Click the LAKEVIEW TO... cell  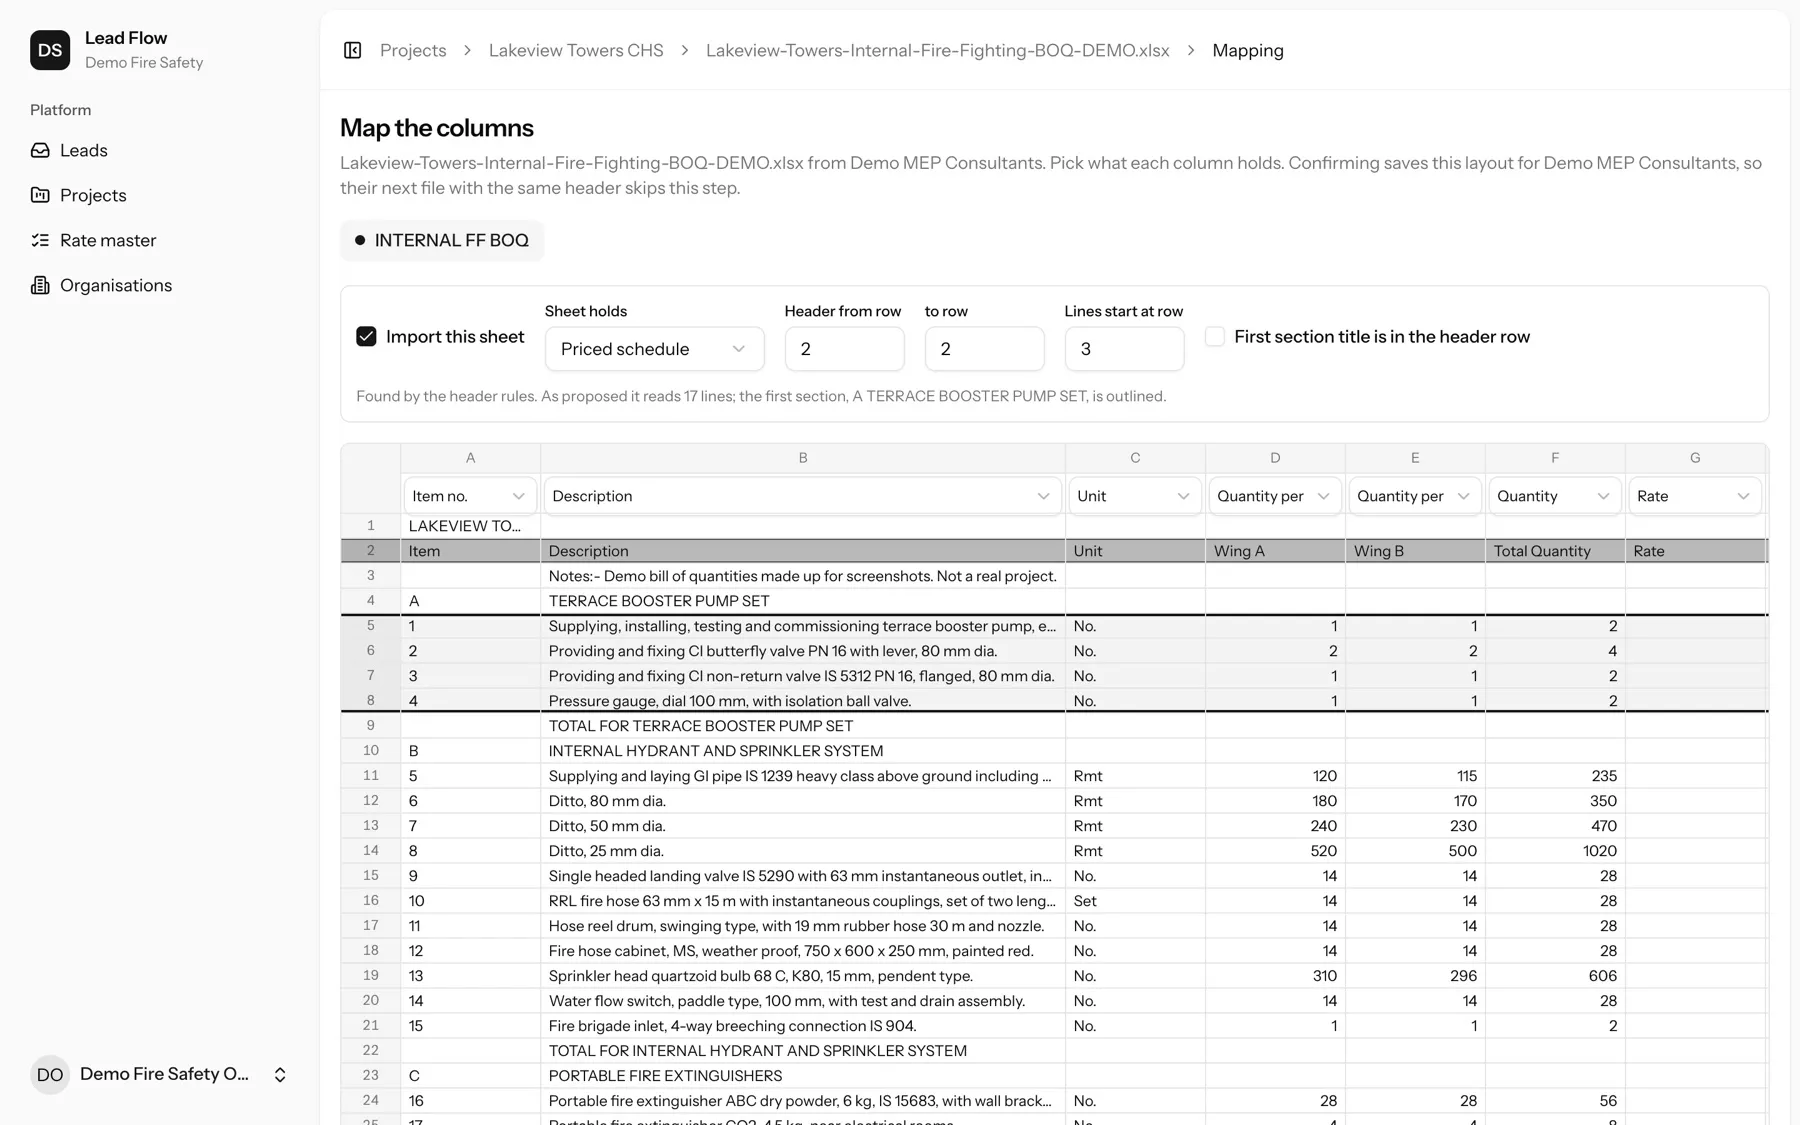pyautogui.click(x=470, y=526)
